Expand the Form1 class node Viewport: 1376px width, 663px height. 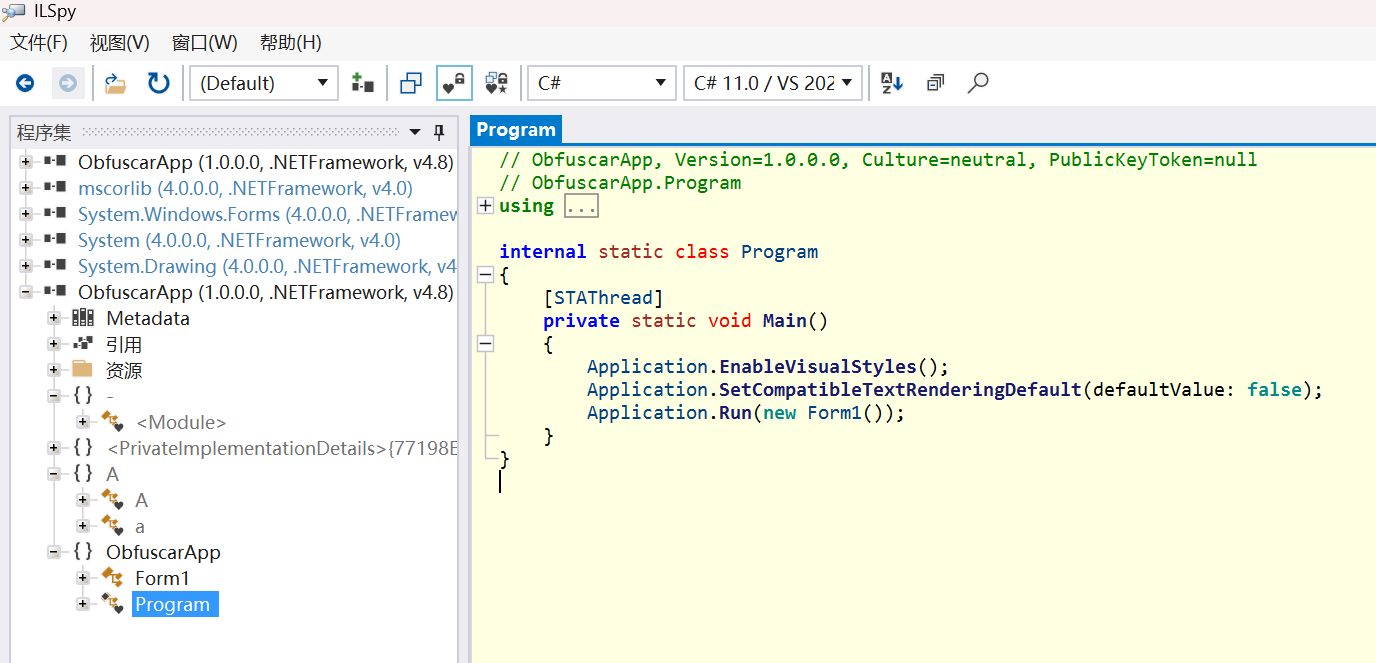click(x=83, y=578)
